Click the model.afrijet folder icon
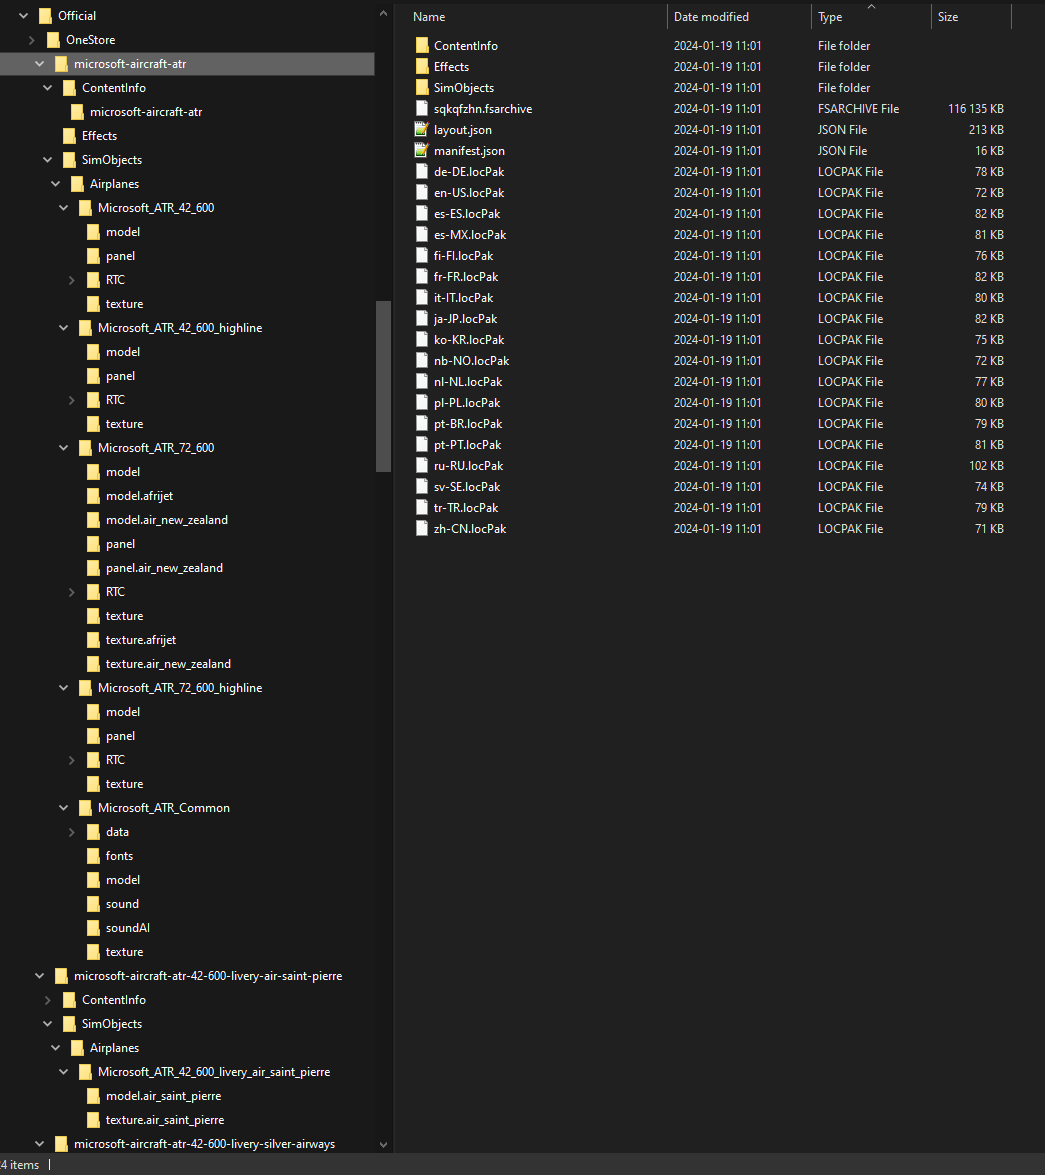The image size is (1045, 1175). pyautogui.click(x=93, y=496)
